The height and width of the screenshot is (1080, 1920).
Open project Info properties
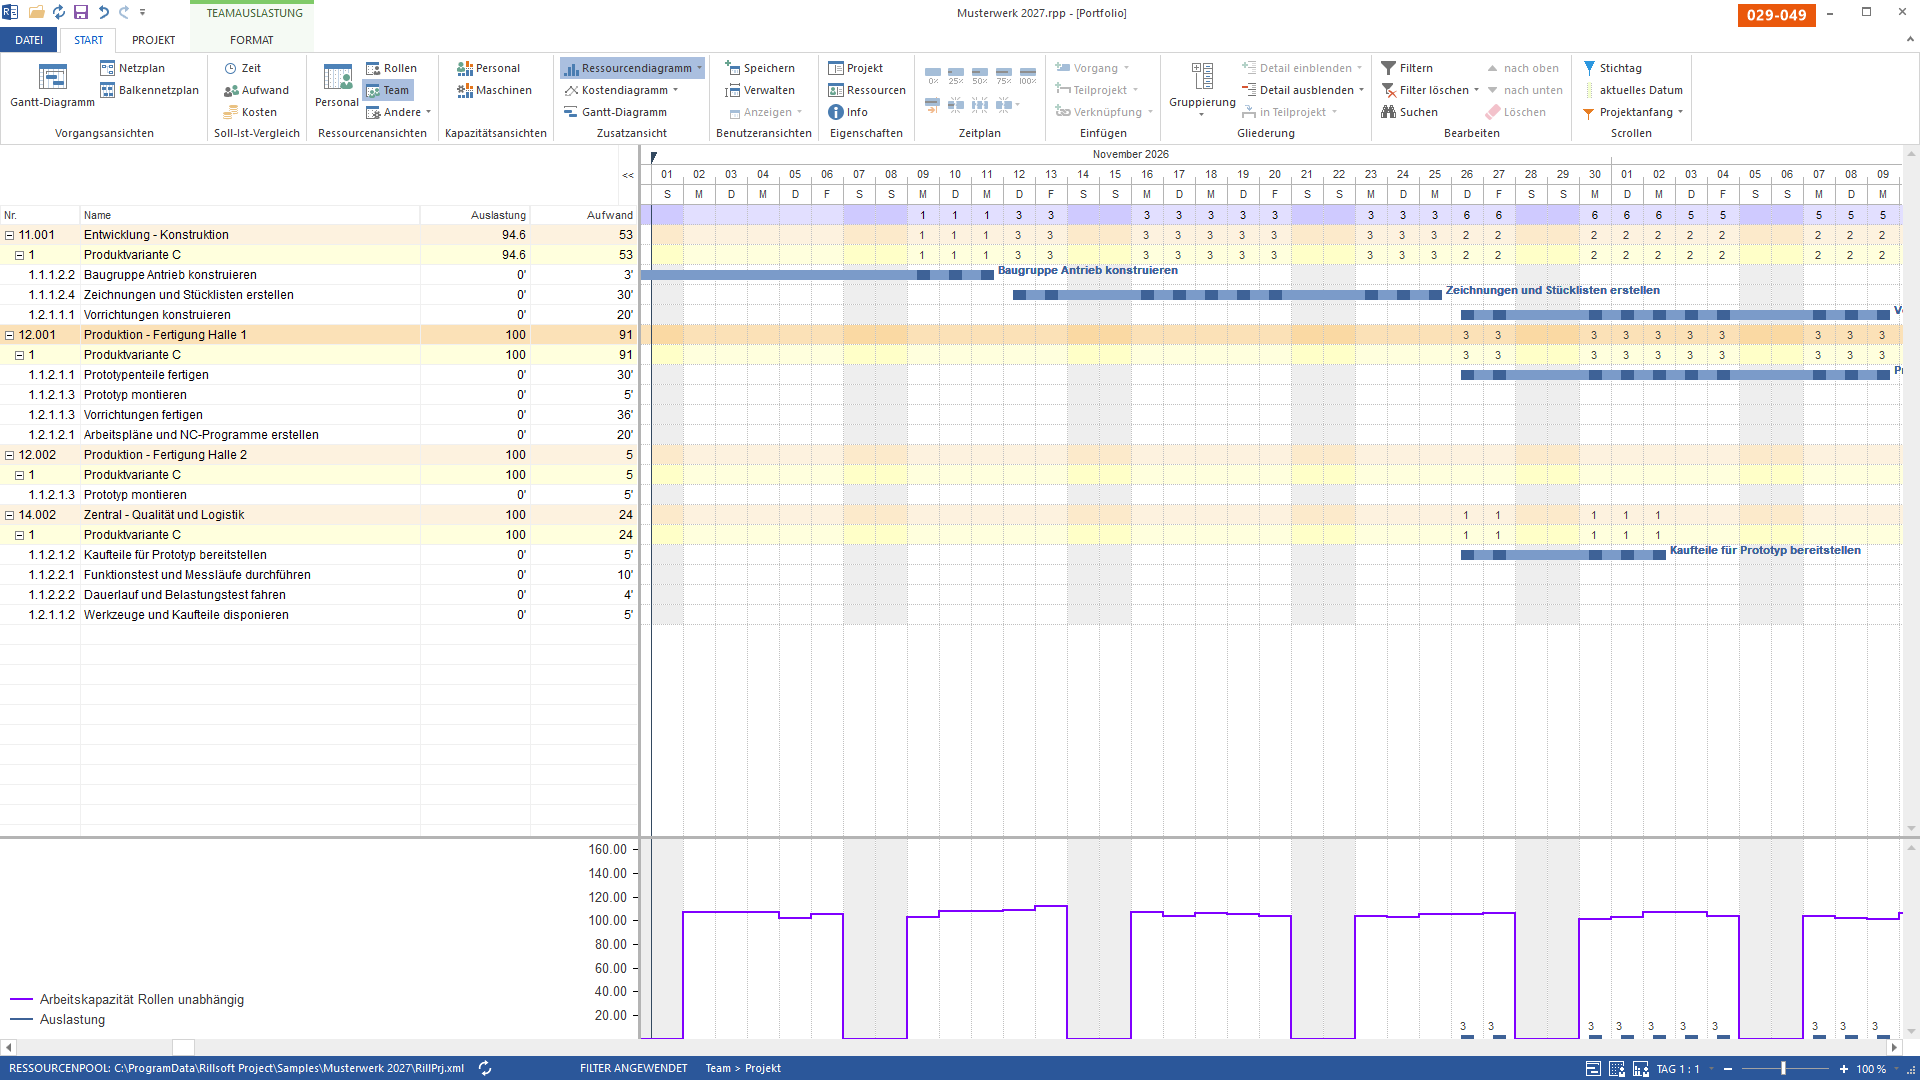pyautogui.click(x=848, y=112)
